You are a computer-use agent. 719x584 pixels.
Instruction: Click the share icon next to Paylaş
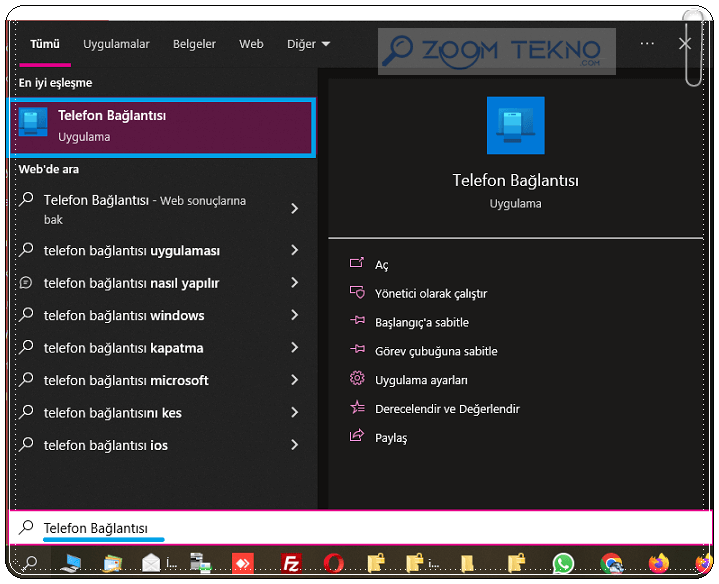(357, 435)
